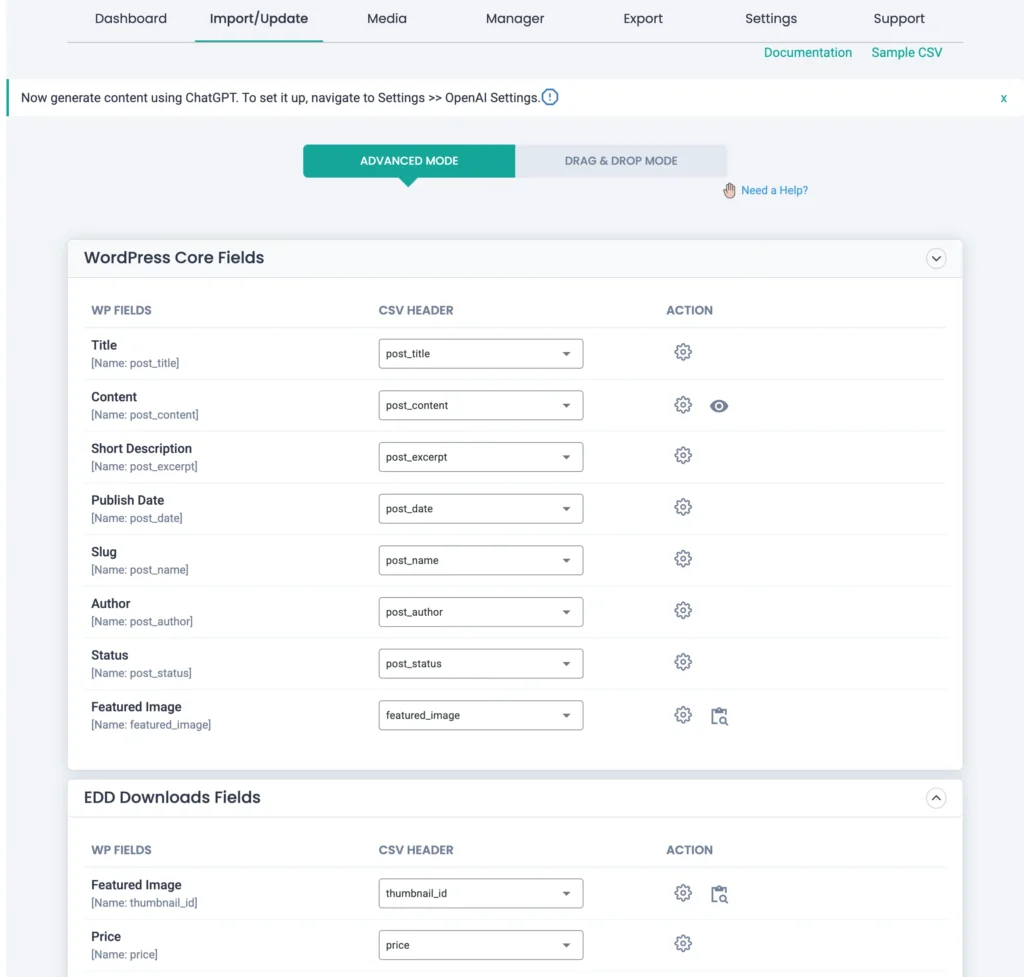Image resolution: width=1024 pixels, height=977 pixels.
Task: Preview the Content field mapping
Action: coord(719,405)
